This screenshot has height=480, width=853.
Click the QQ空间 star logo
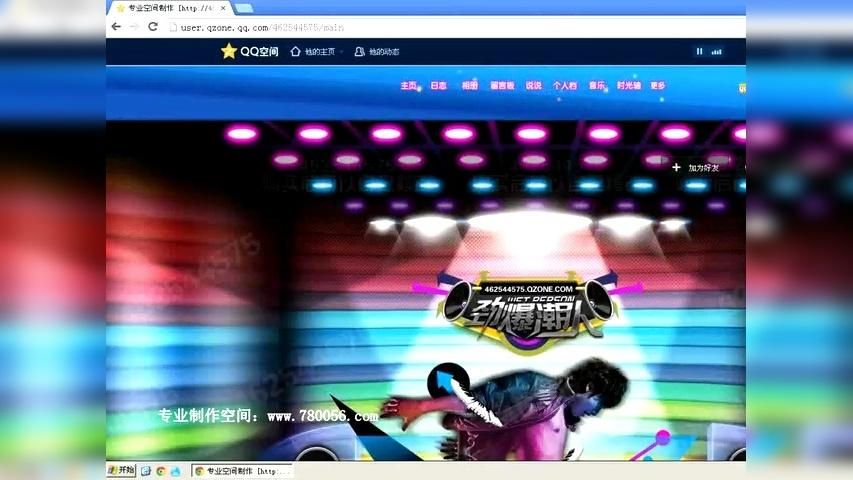[x=250, y=51]
